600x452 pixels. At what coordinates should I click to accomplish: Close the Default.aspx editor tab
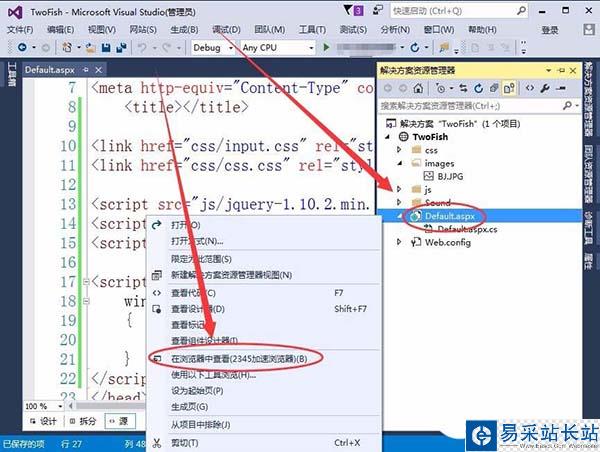click(x=98, y=70)
